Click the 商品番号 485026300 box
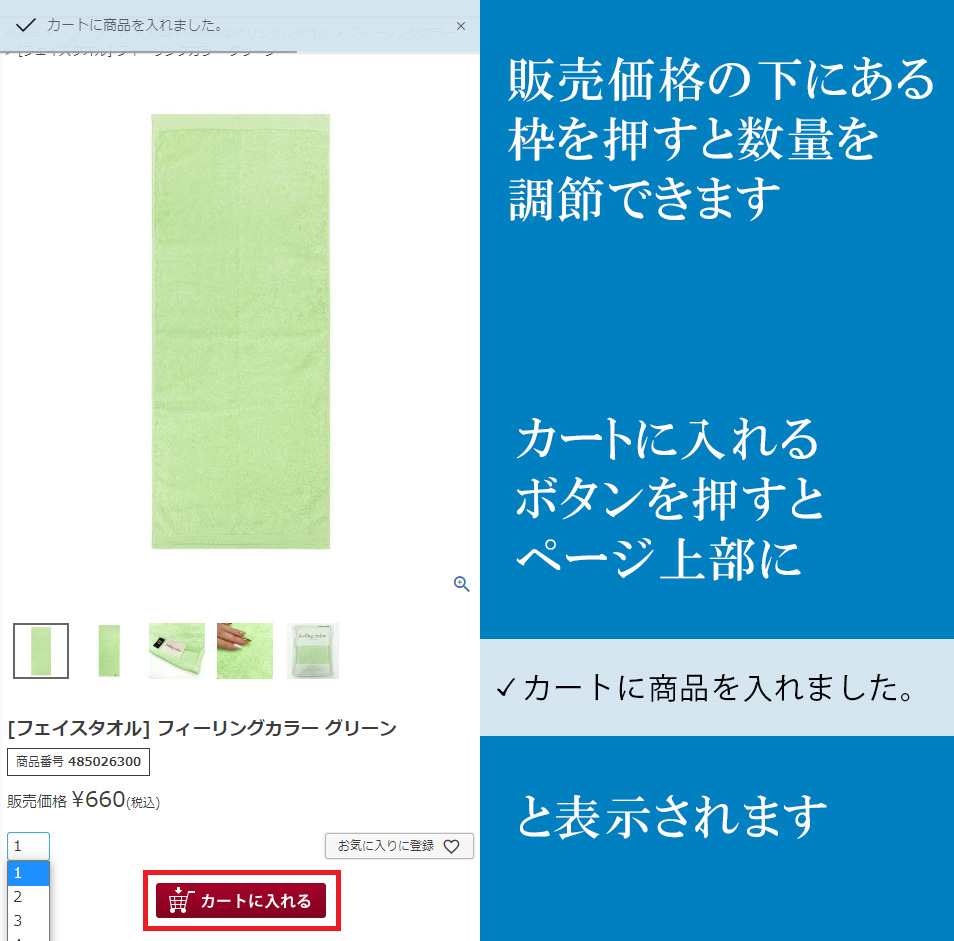Viewport: 954px width, 941px height. 78,762
